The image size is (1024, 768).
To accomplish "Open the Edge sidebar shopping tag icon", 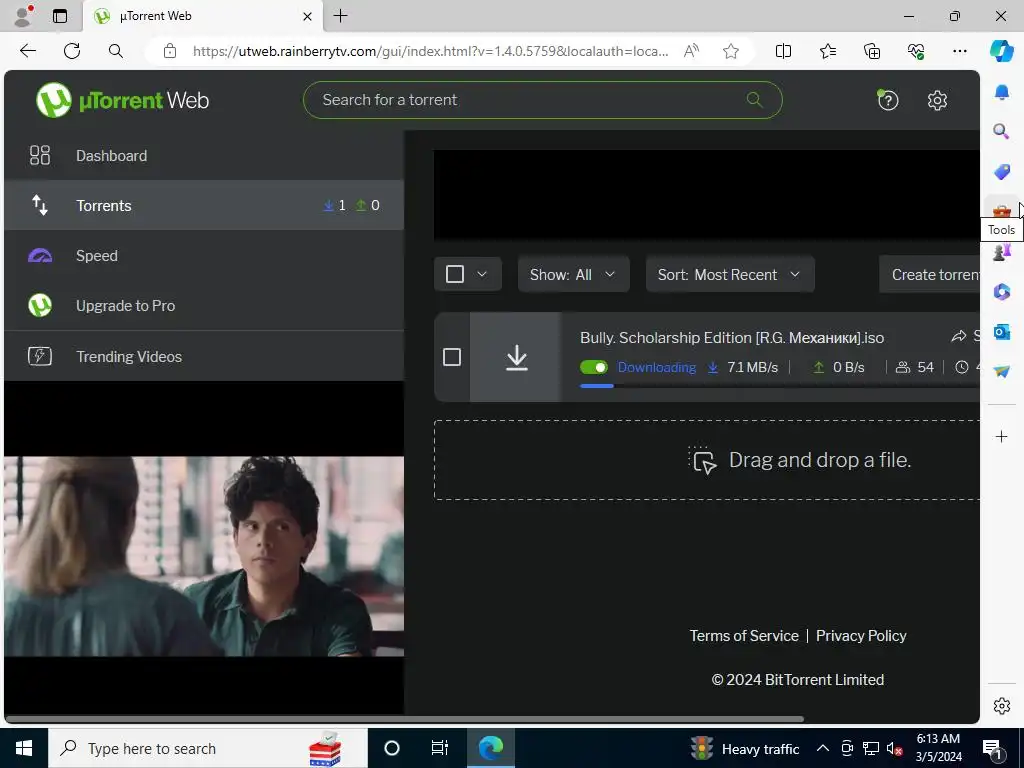I will click(x=1001, y=171).
